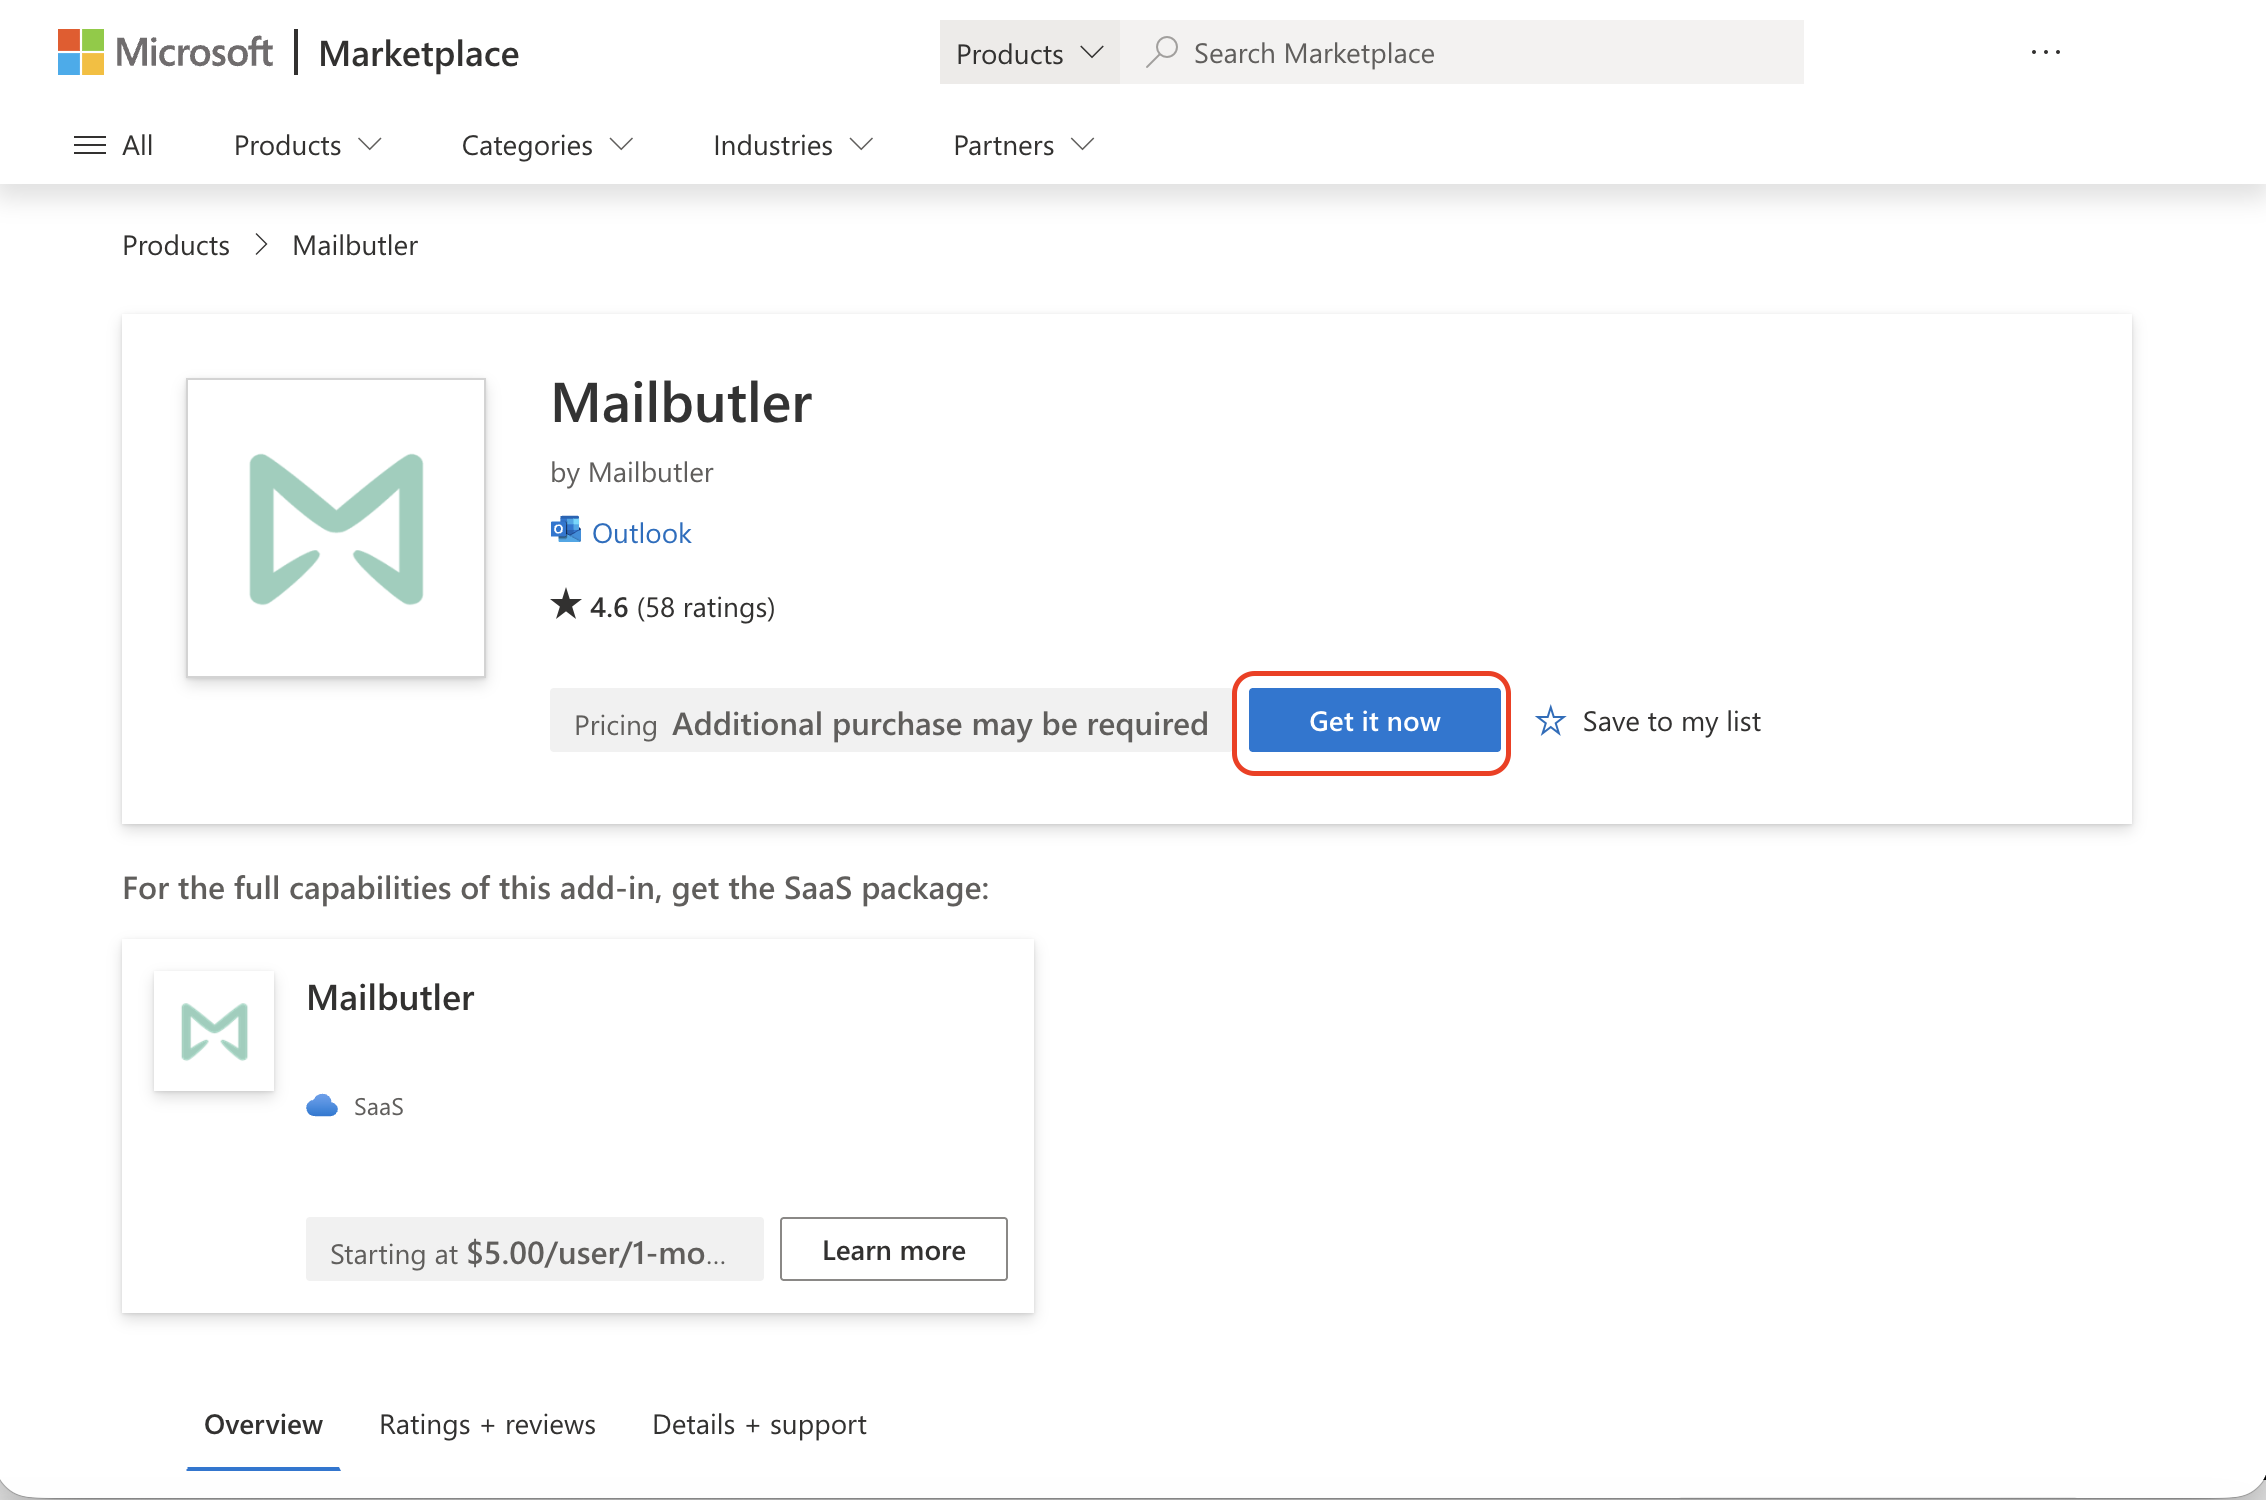
Task: Click the Save to my list star
Action: click(1550, 721)
